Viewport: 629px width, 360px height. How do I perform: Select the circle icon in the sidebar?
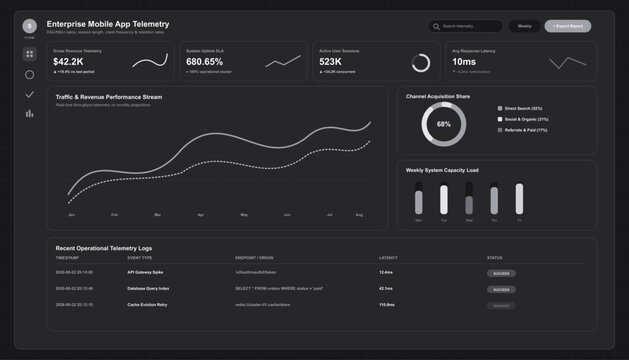29,75
